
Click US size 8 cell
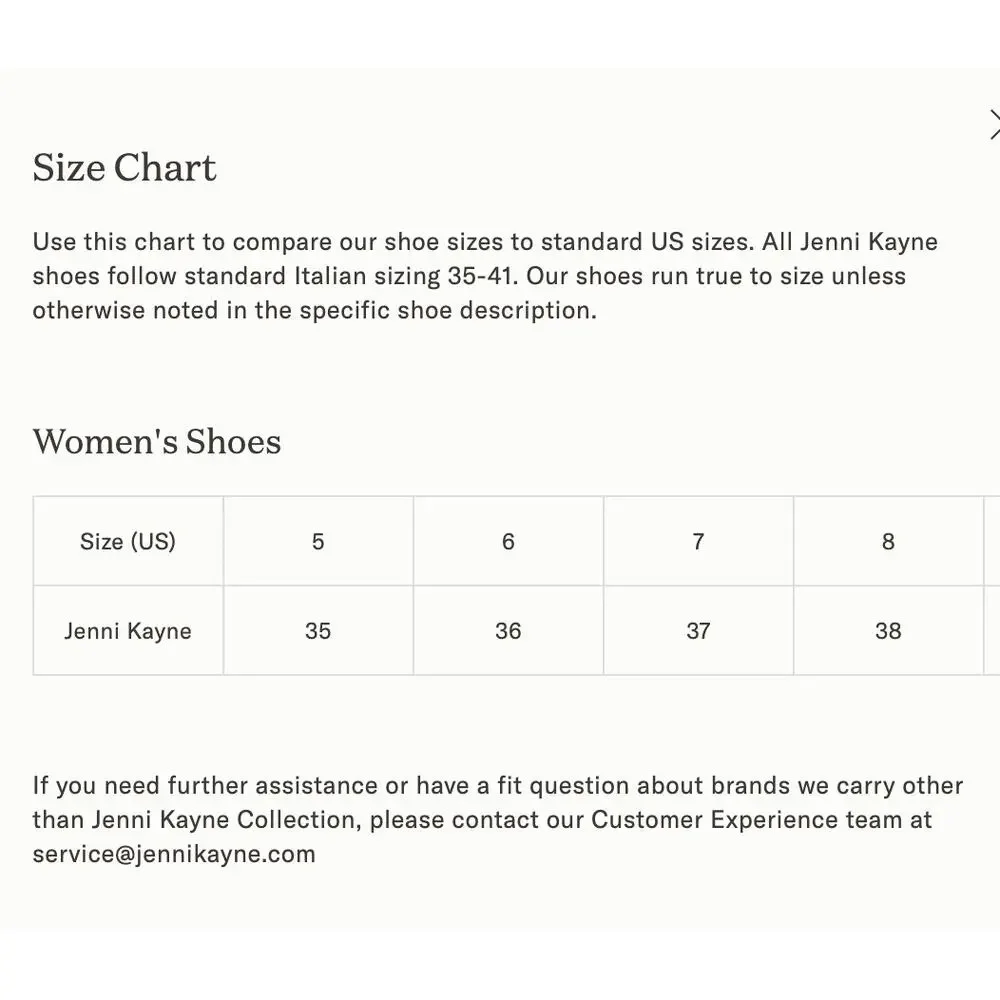[888, 541]
